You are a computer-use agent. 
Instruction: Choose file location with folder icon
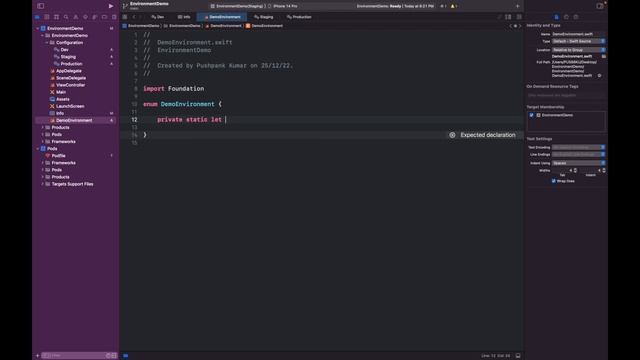tap(604, 56)
